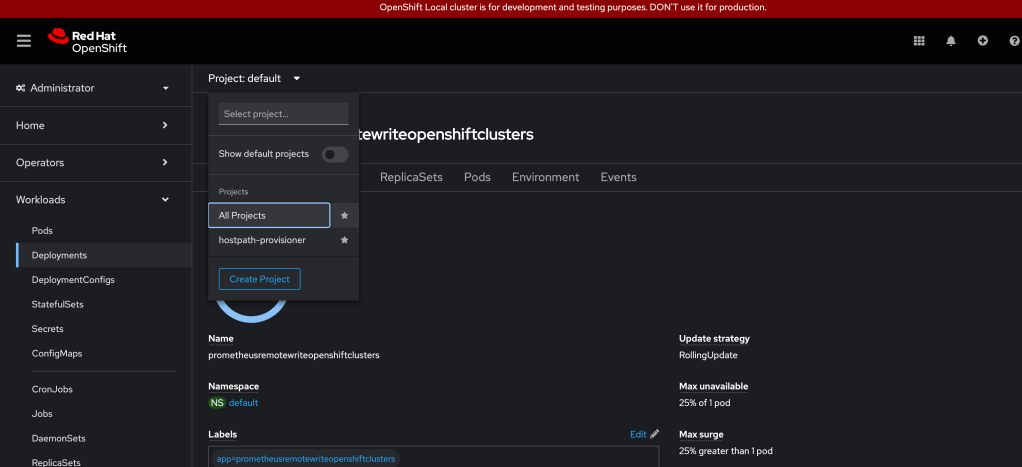Open the notifications bell
1022x467 pixels.
(x=951, y=40)
